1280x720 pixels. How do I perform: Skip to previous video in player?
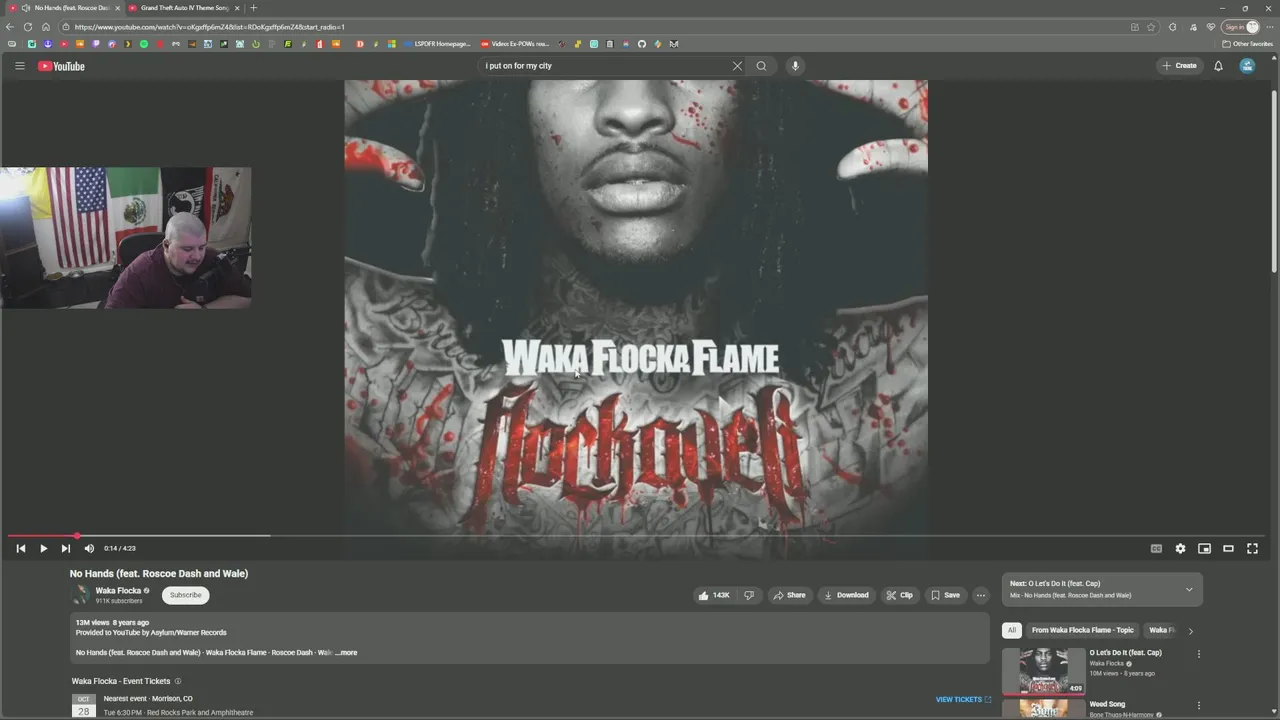[21, 548]
